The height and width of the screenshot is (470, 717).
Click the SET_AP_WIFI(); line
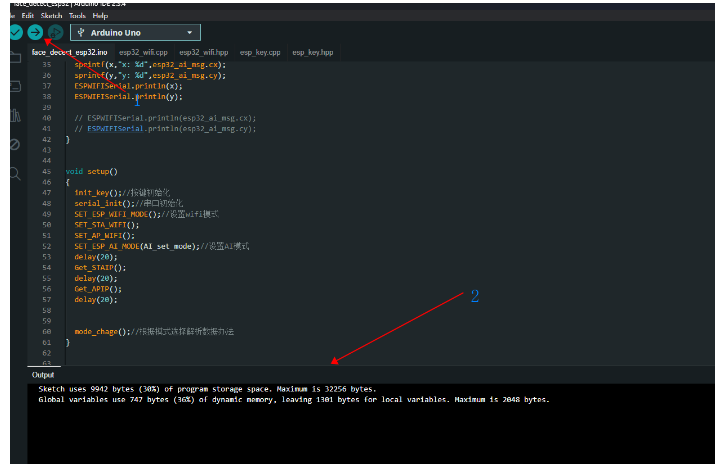pyautogui.click(x=105, y=235)
